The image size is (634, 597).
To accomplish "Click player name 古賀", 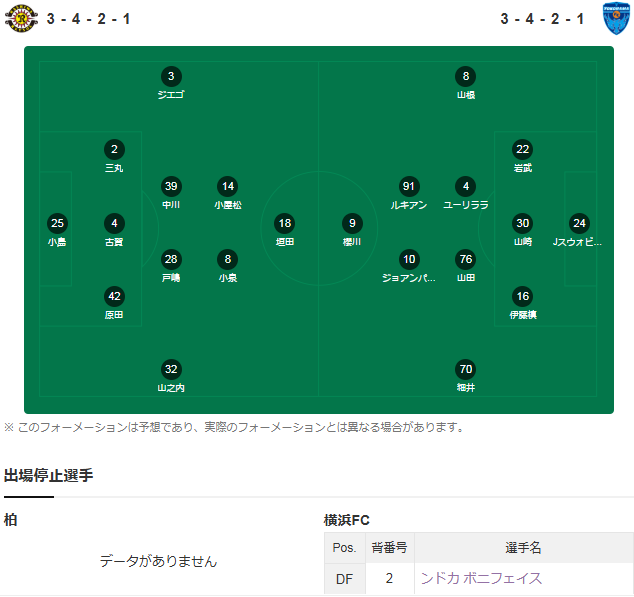I will [x=114, y=242].
